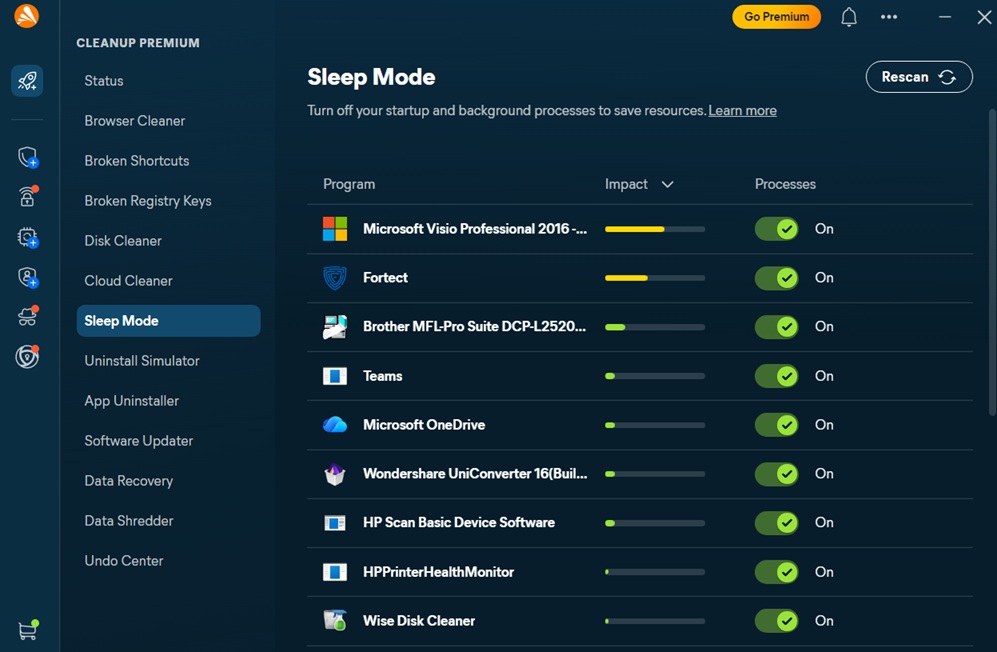Click the Wondershare UniConverter icon
This screenshot has height=652, width=997.
pos(335,474)
